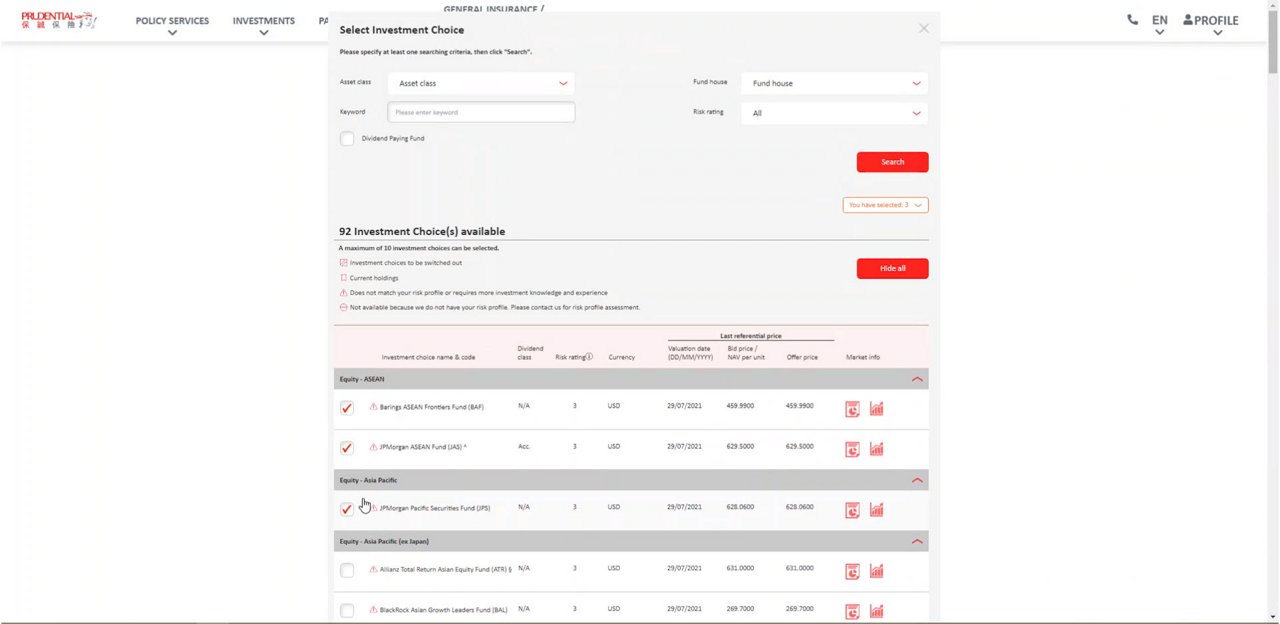Click into the Keyword input field
The image size is (1280, 624).
point(481,112)
